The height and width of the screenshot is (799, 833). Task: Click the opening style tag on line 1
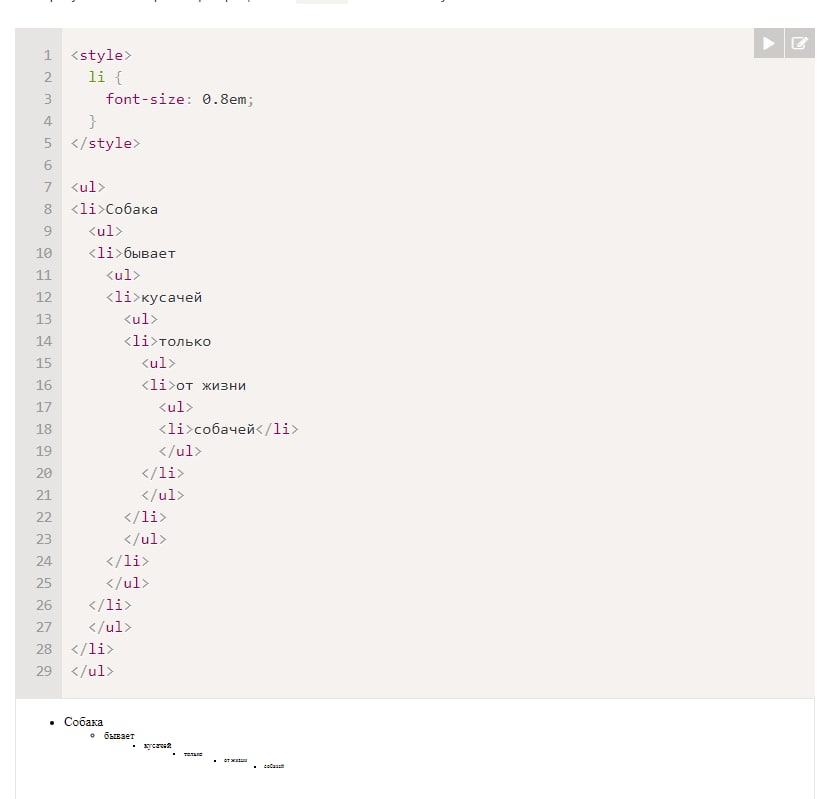coord(101,55)
